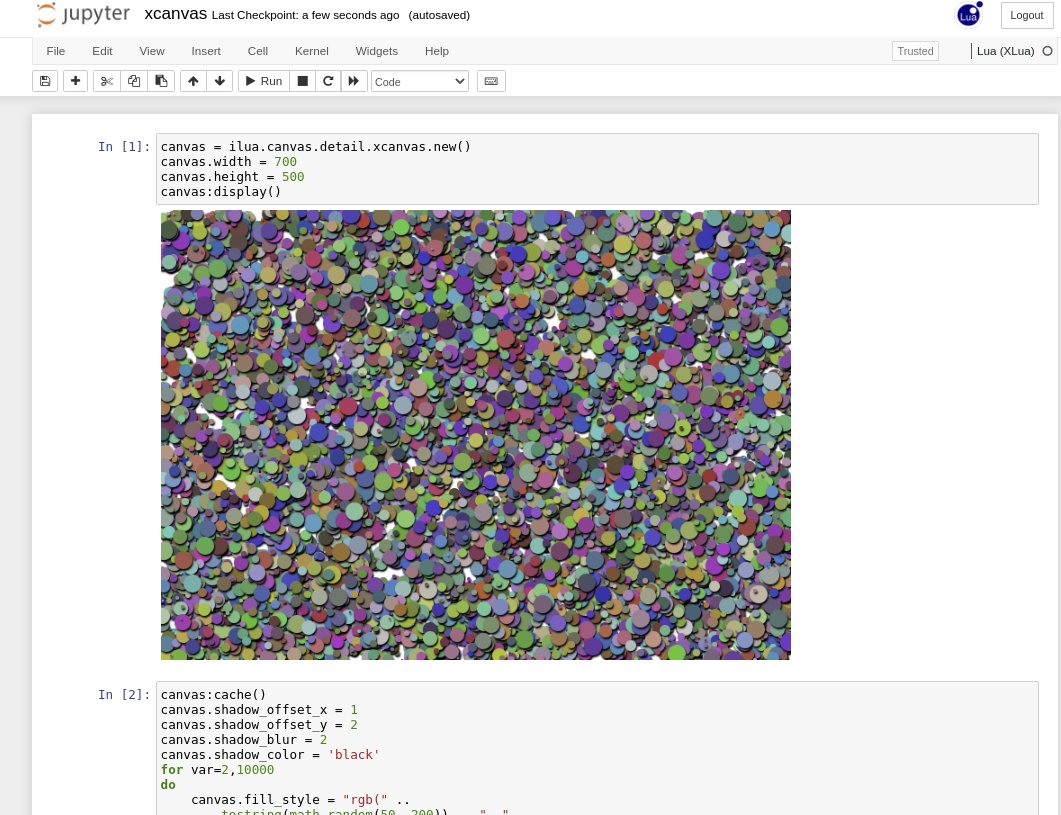Image resolution: width=1061 pixels, height=815 pixels.
Task: Click the Last Checkpoint text
Action: [x=305, y=15]
